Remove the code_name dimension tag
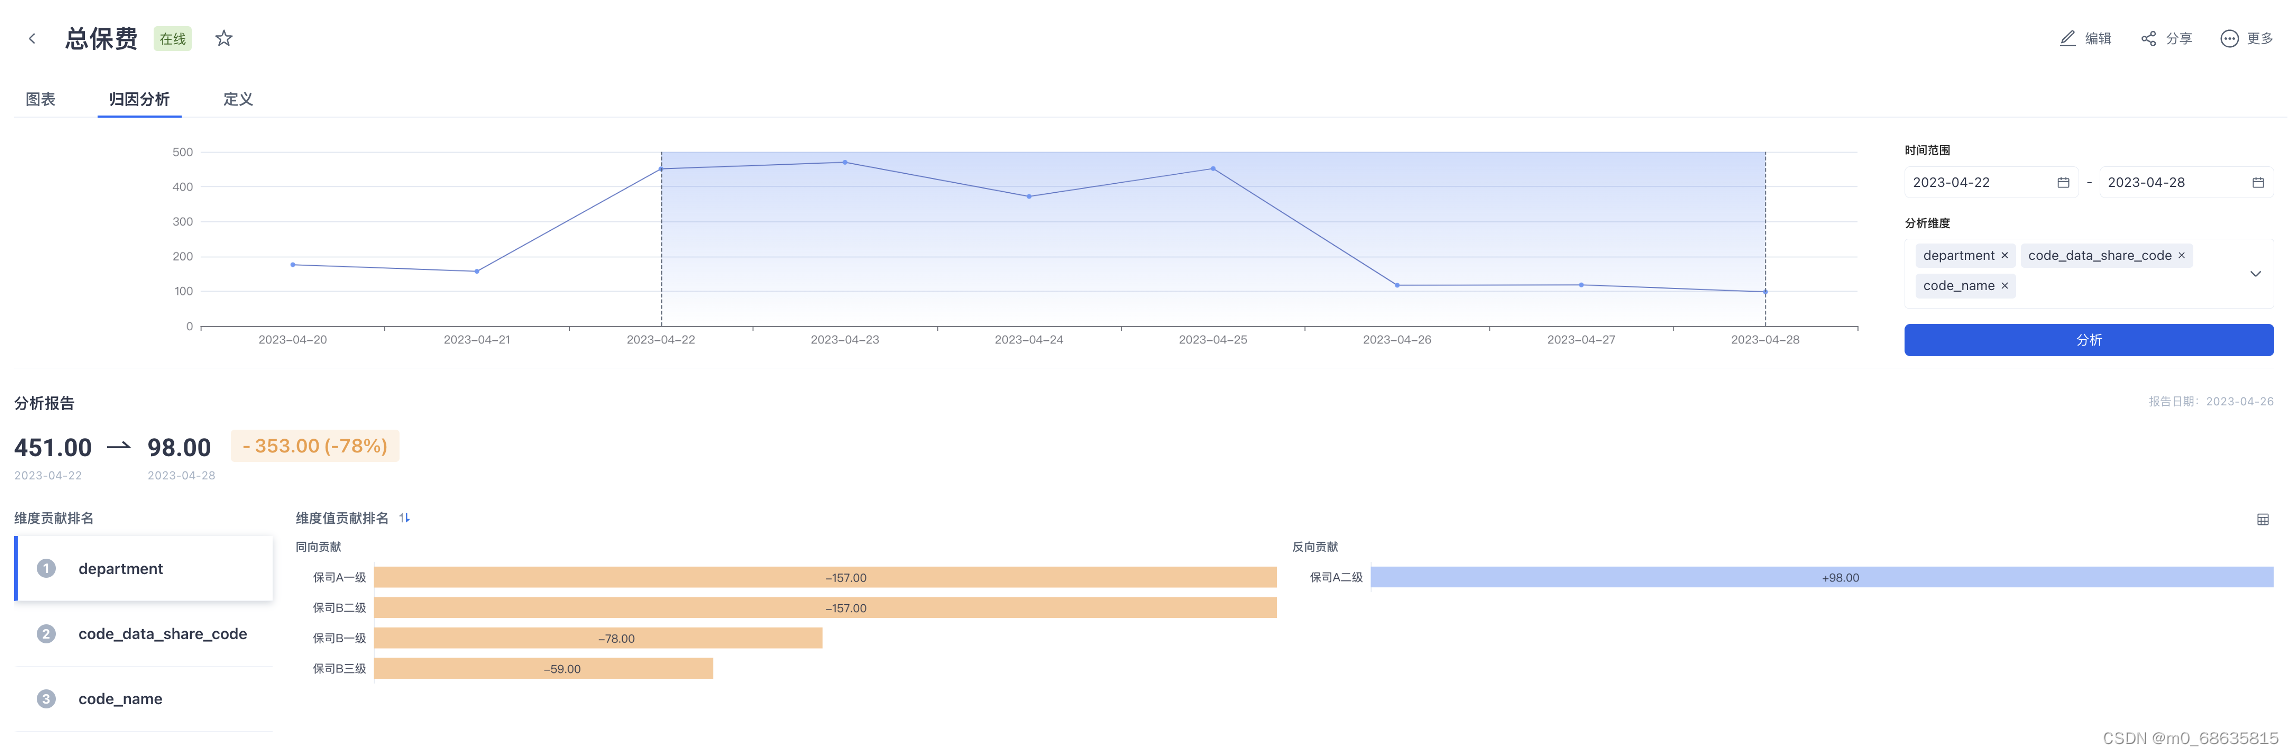The height and width of the screenshot is (756, 2294). (x=2004, y=286)
